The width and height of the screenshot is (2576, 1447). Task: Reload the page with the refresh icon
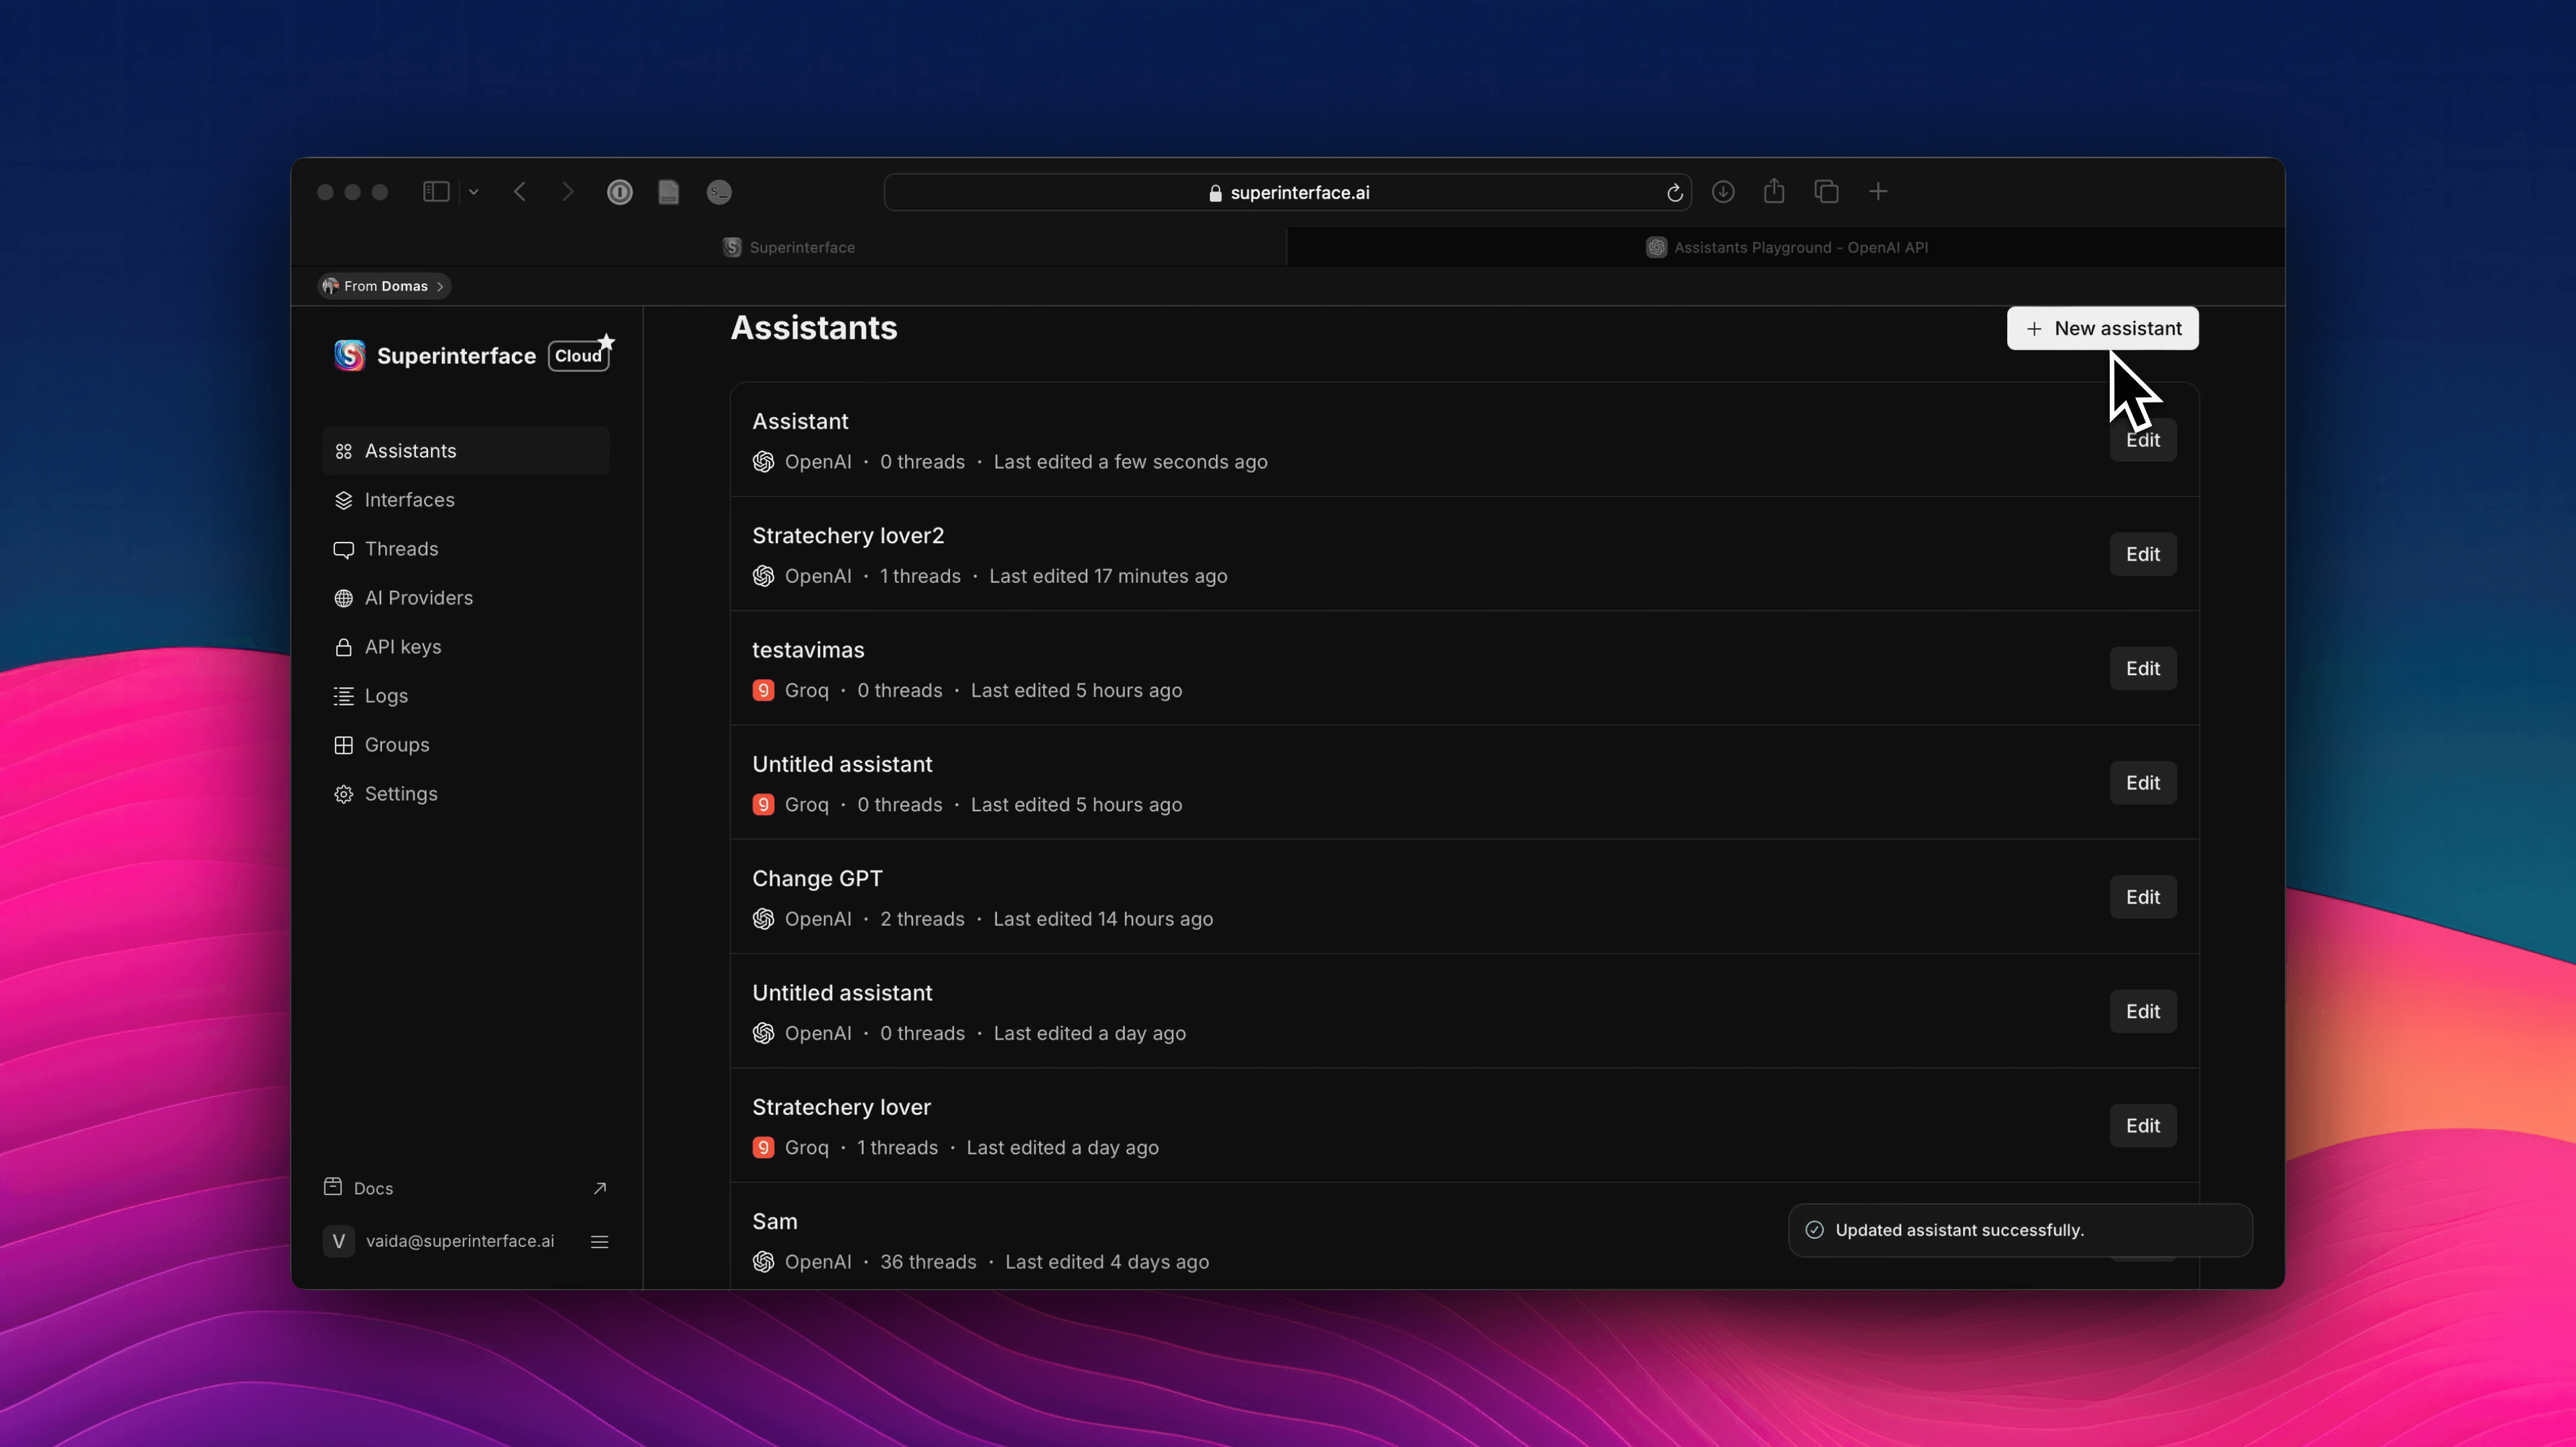pos(1674,192)
